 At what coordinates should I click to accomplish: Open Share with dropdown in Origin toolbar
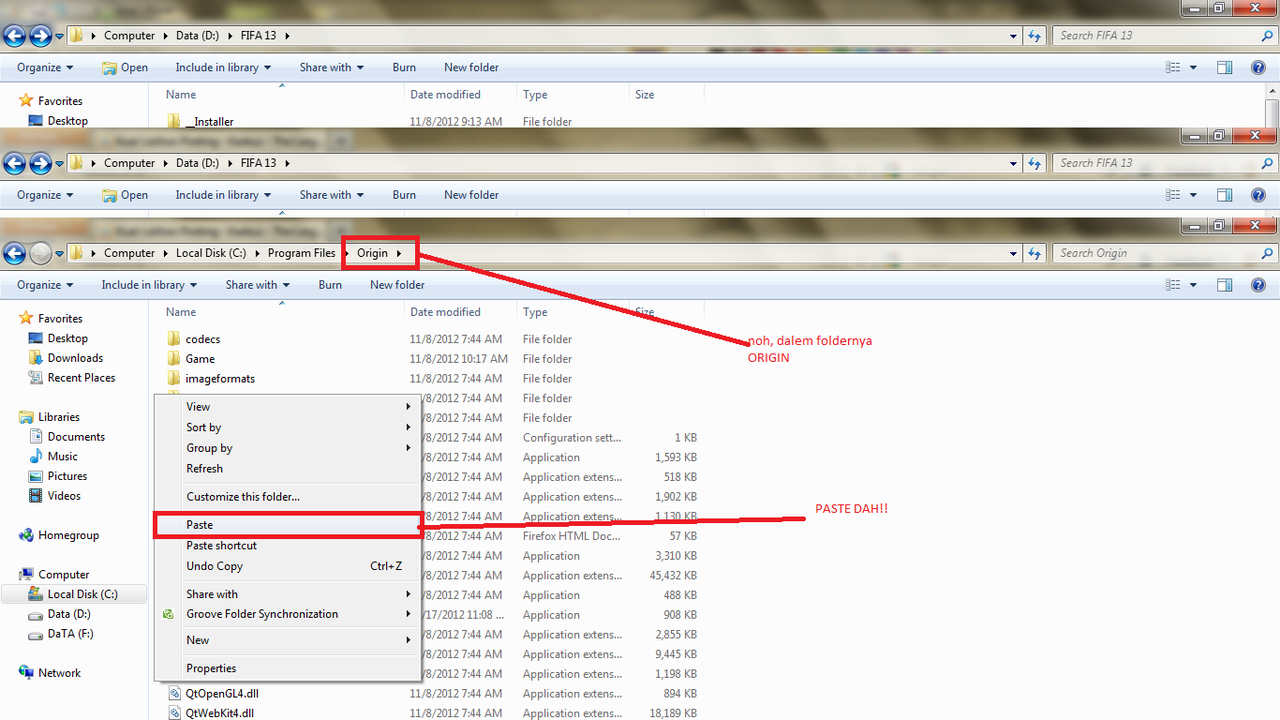(x=257, y=285)
